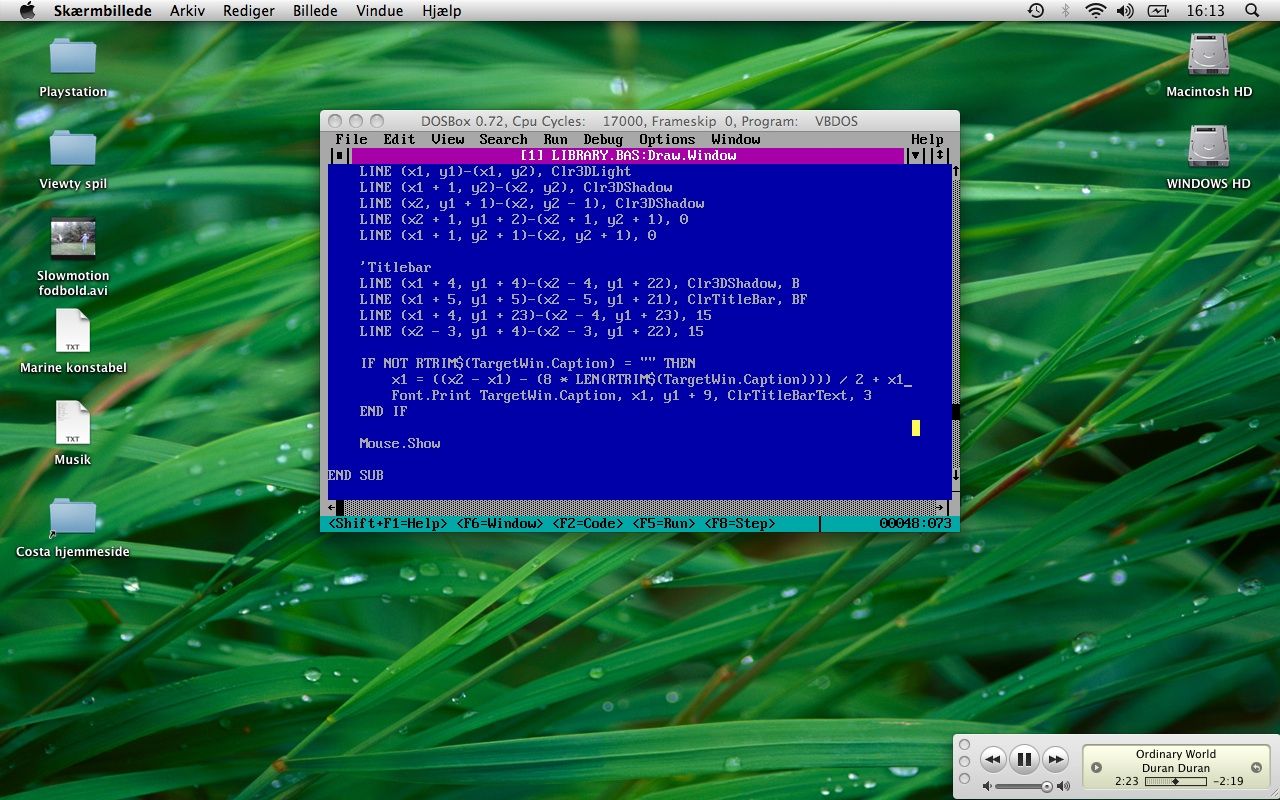Image resolution: width=1280 pixels, height=800 pixels.
Task: Open the Rediger menu
Action: 249,11
